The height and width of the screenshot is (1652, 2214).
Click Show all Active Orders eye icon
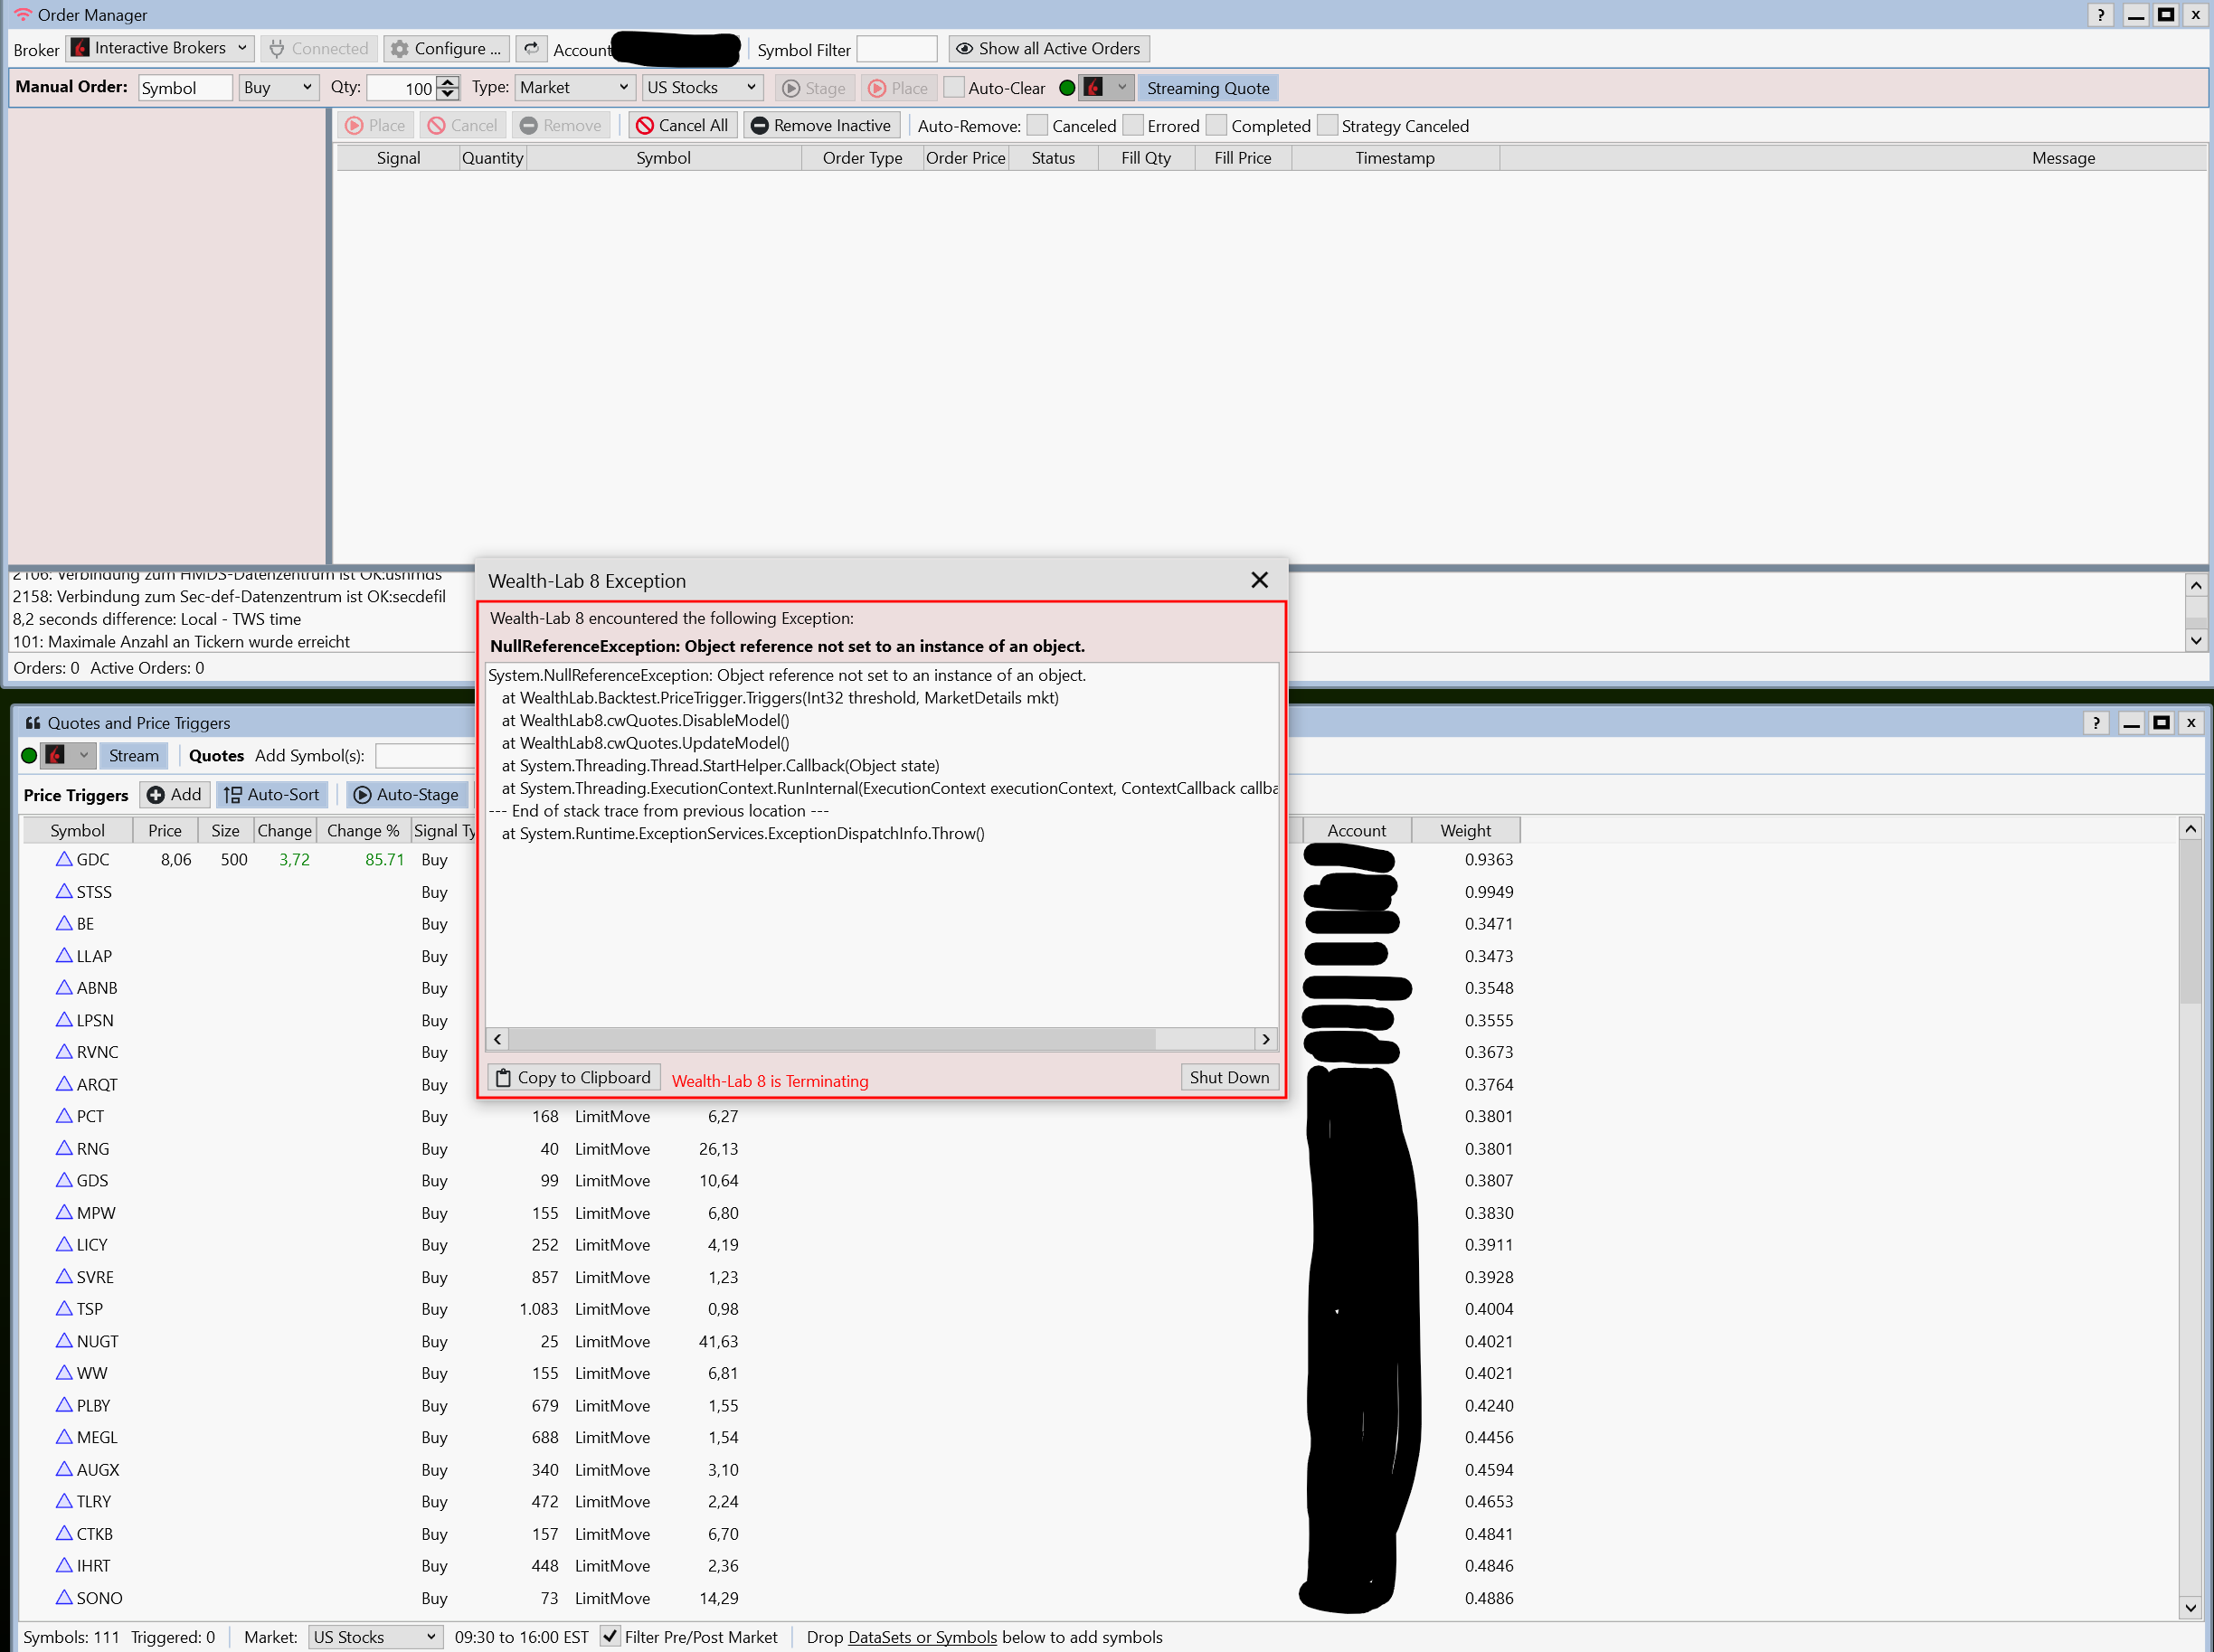point(964,48)
